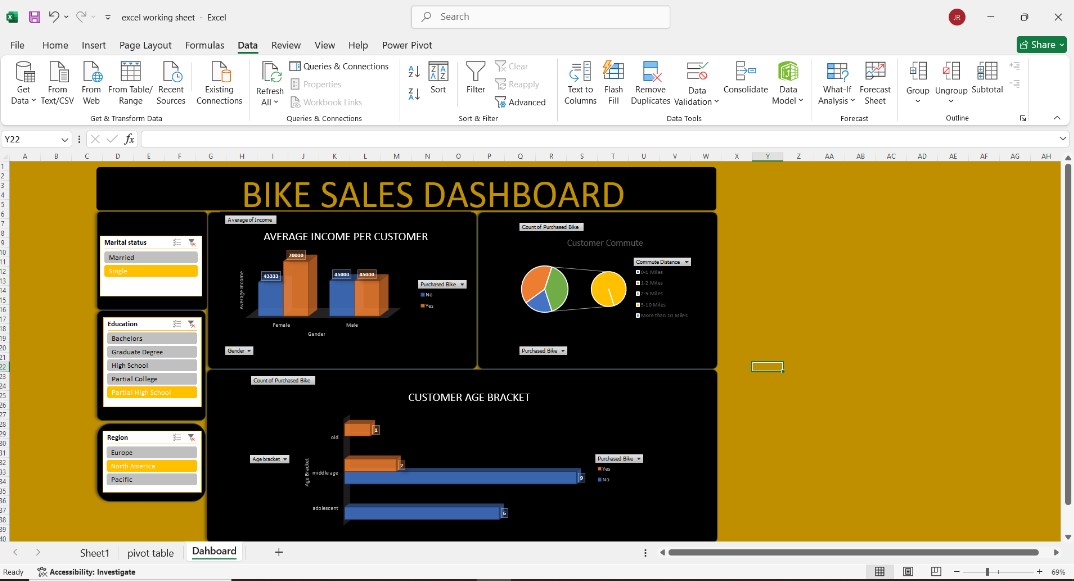Expand the Name Box dropdown
This screenshot has height=581, width=1074.
click(64, 139)
